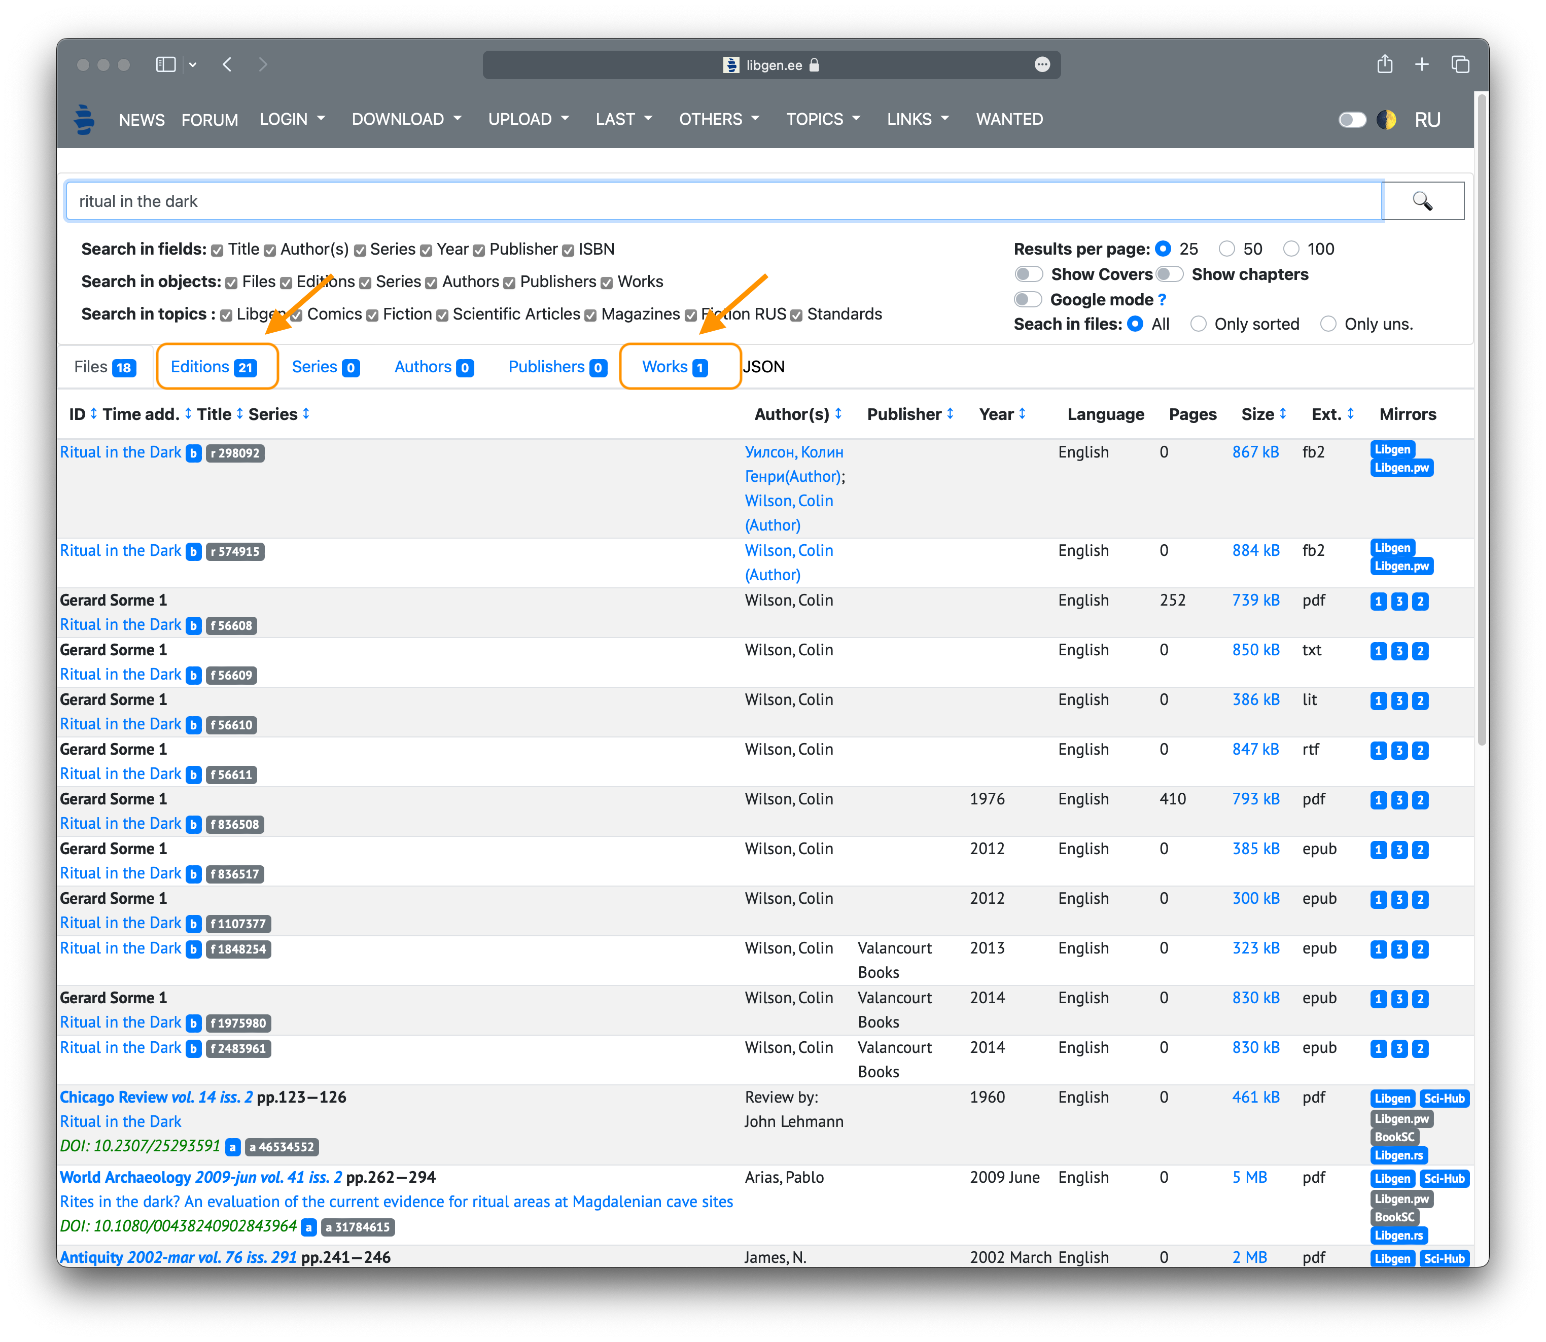The image size is (1546, 1342).
Task: Click the Title column sort arrows
Action: pos(240,414)
